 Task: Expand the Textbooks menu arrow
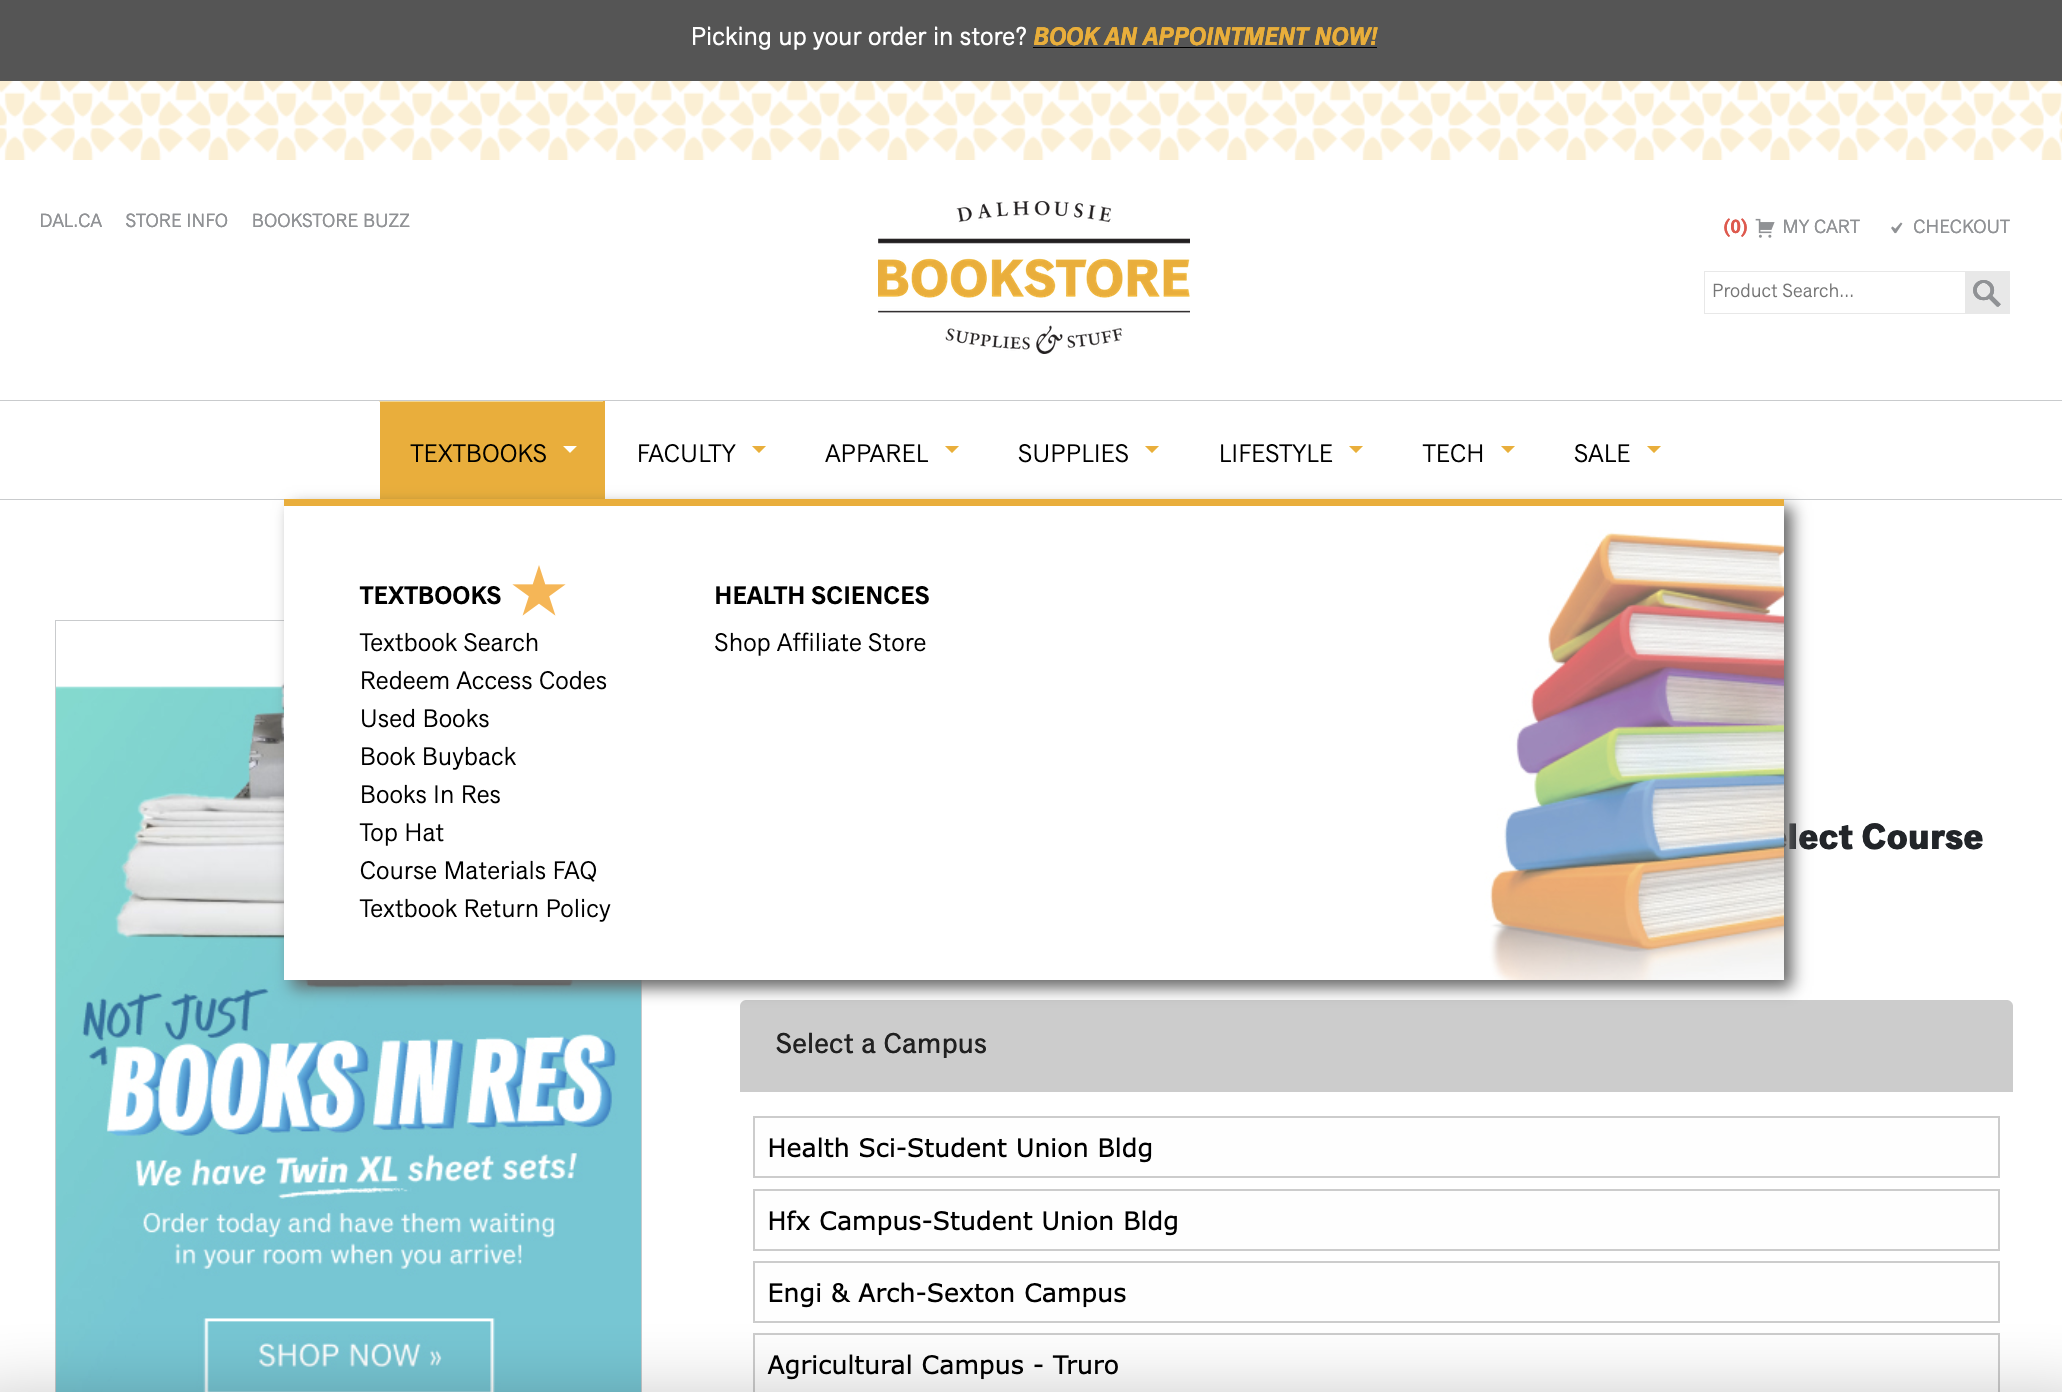[570, 450]
